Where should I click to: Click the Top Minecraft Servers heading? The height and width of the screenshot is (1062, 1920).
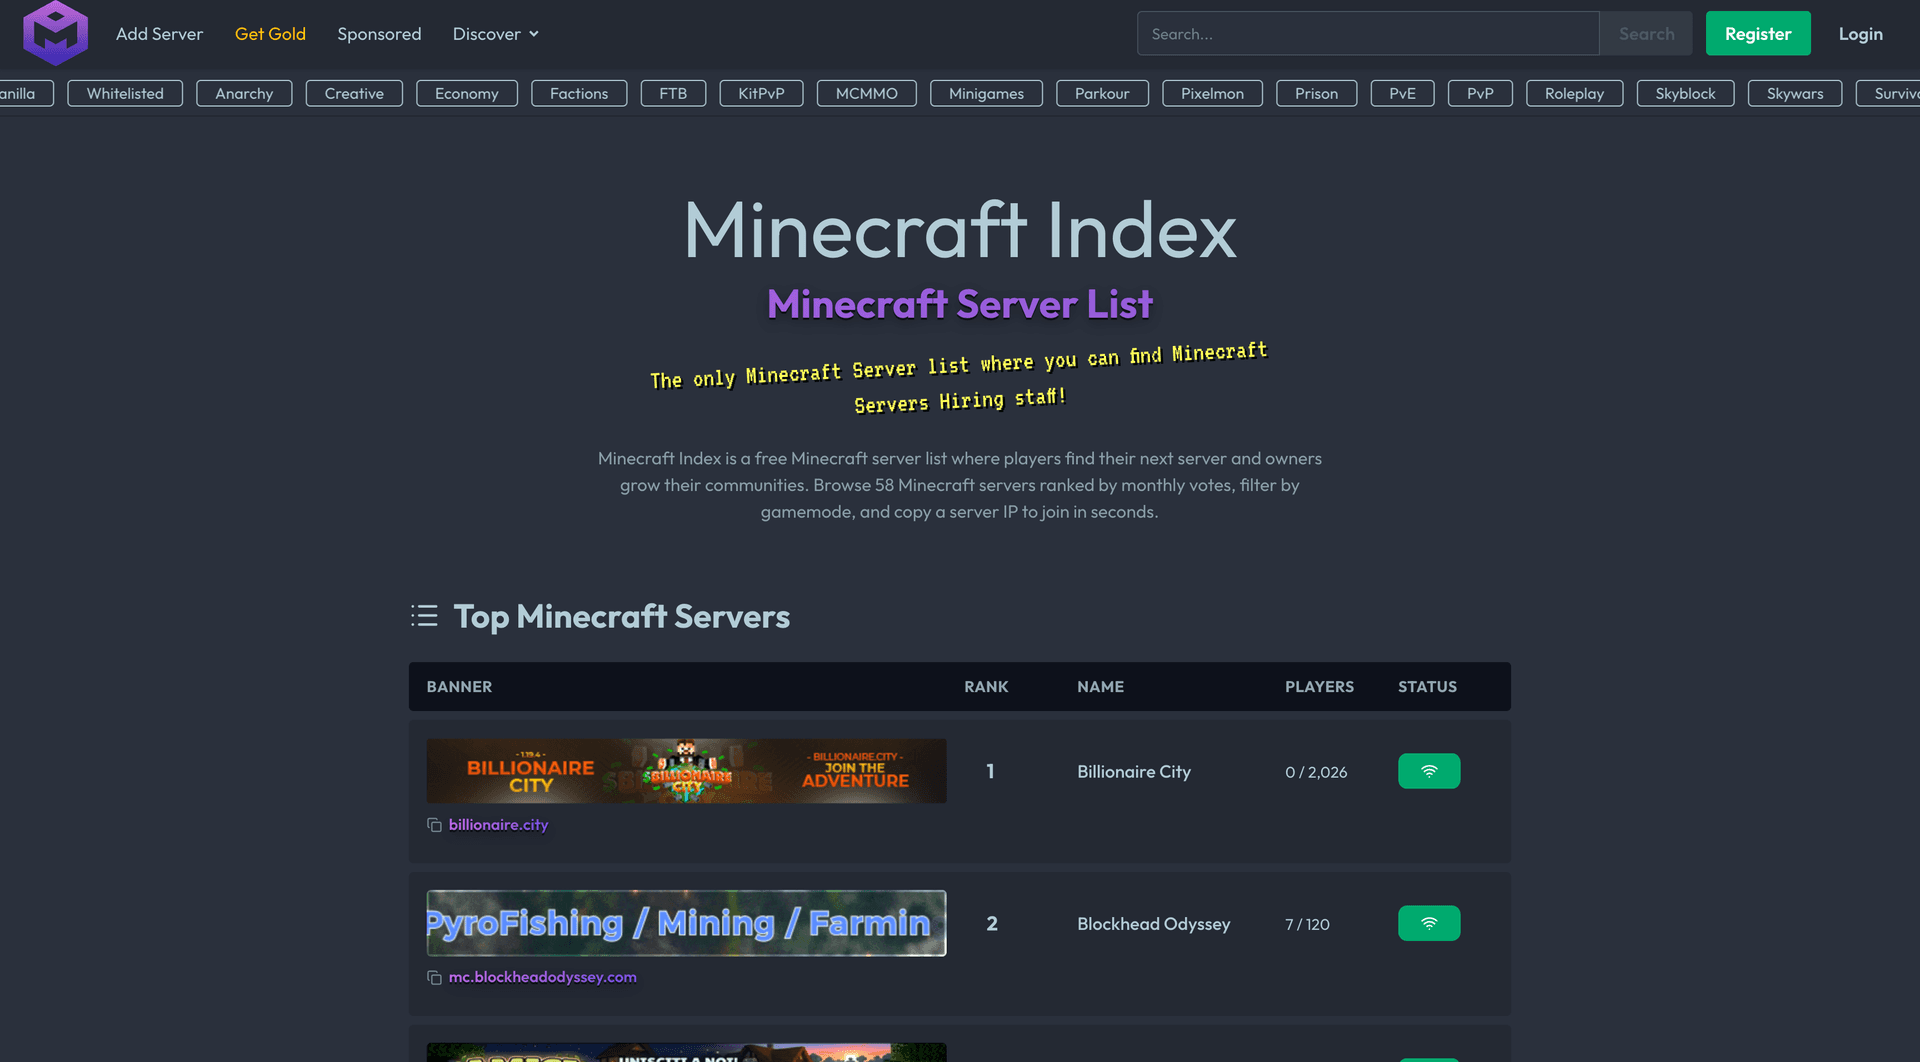click(x=622, y=616)
